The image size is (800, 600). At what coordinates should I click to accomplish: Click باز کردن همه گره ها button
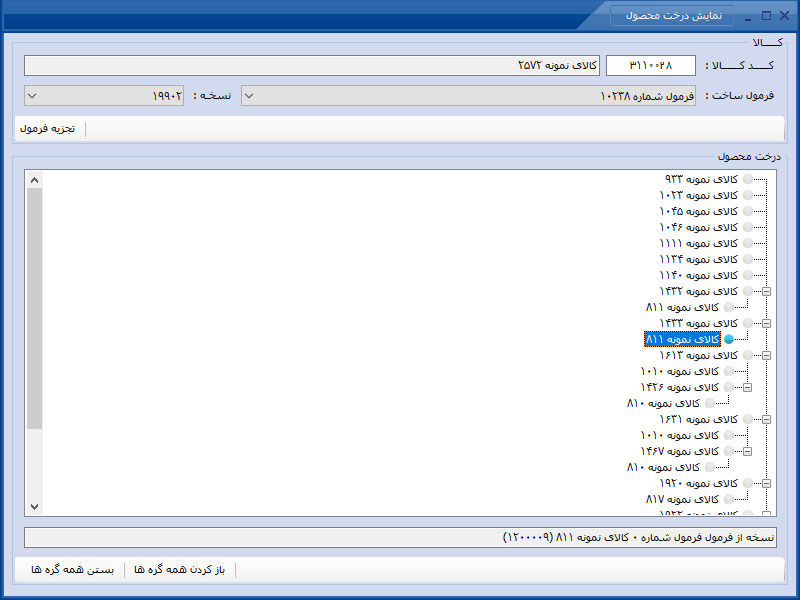[180, 569]
